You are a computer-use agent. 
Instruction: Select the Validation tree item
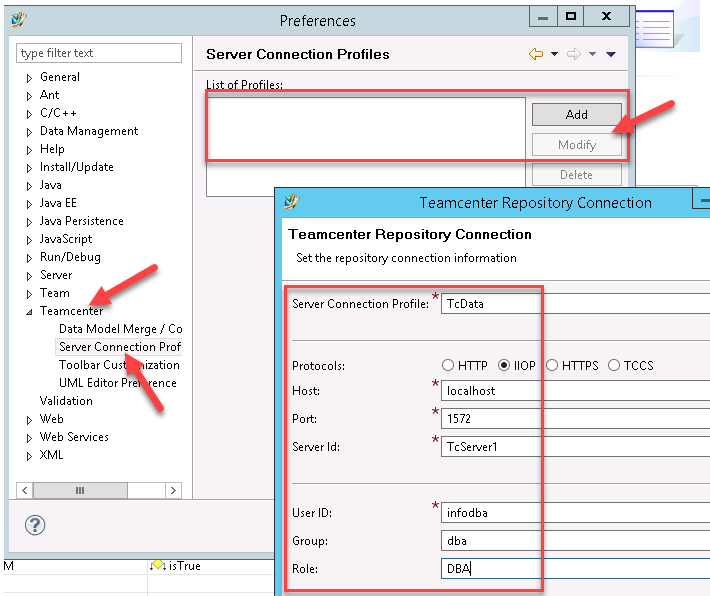point(66,401)
